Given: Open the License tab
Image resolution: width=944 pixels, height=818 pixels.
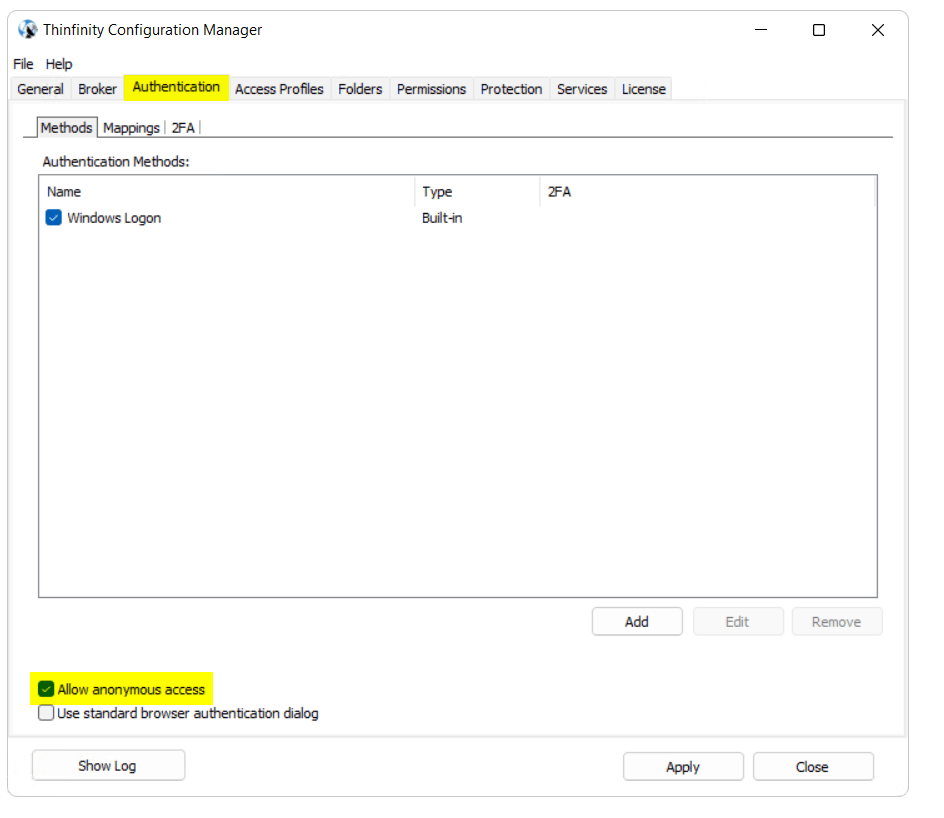Looking at the screenshot, I should [644, 89].
